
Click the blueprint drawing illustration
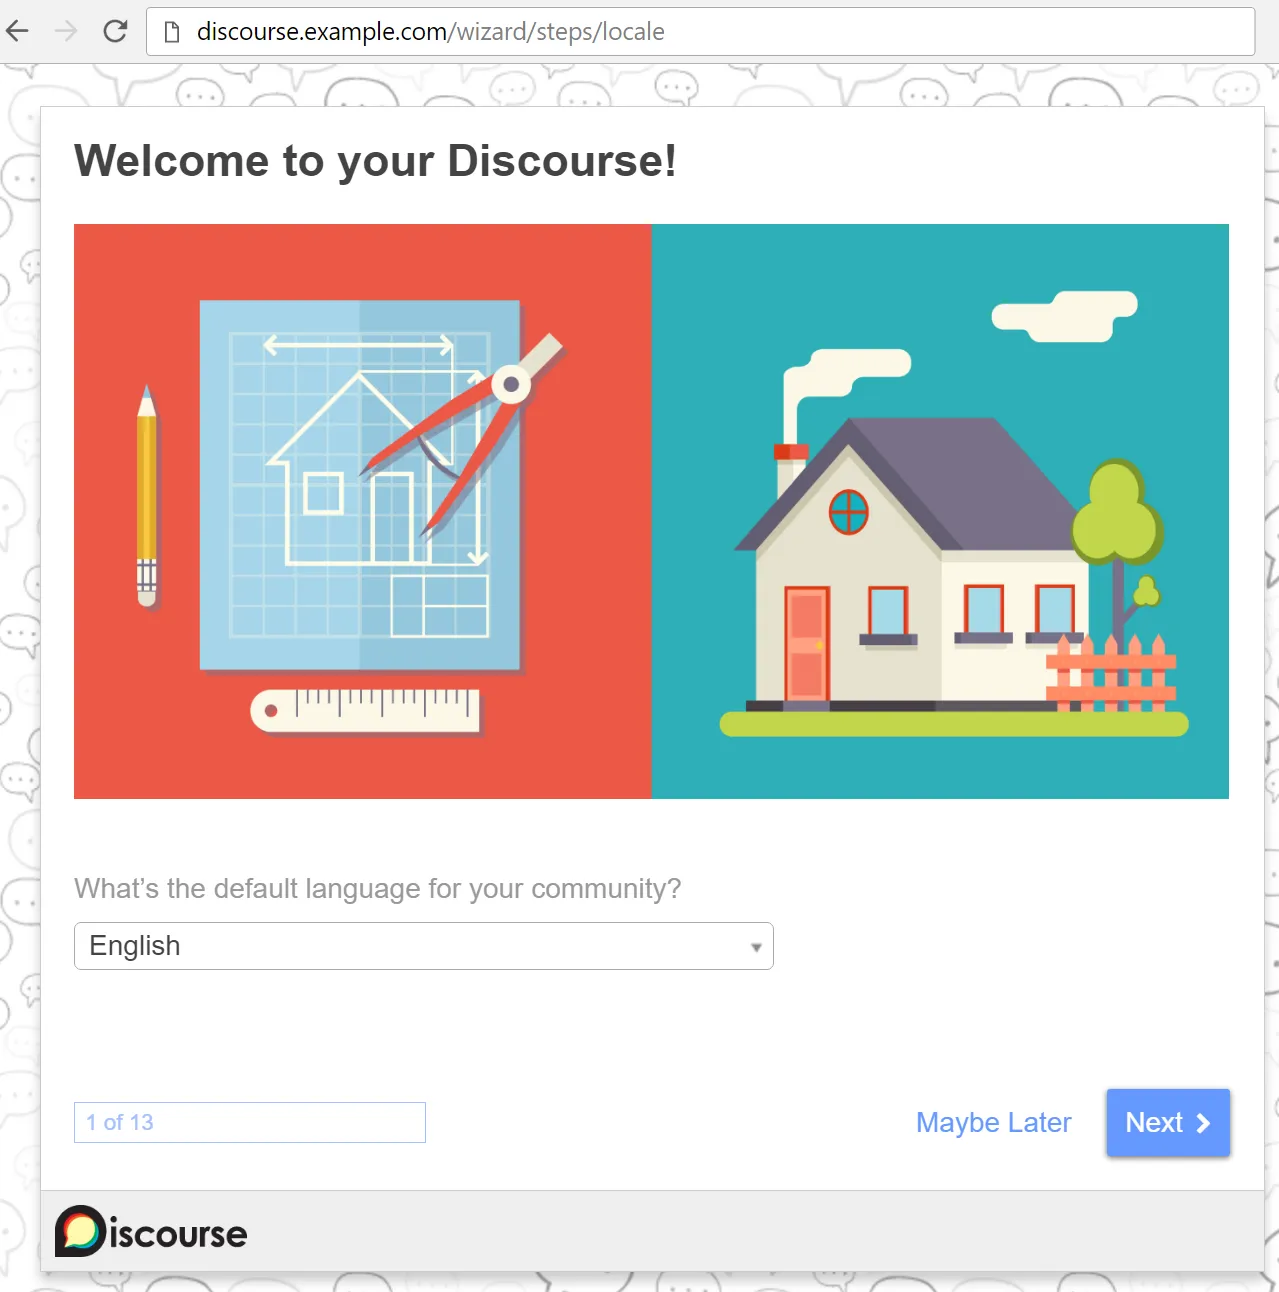[362, 511]
